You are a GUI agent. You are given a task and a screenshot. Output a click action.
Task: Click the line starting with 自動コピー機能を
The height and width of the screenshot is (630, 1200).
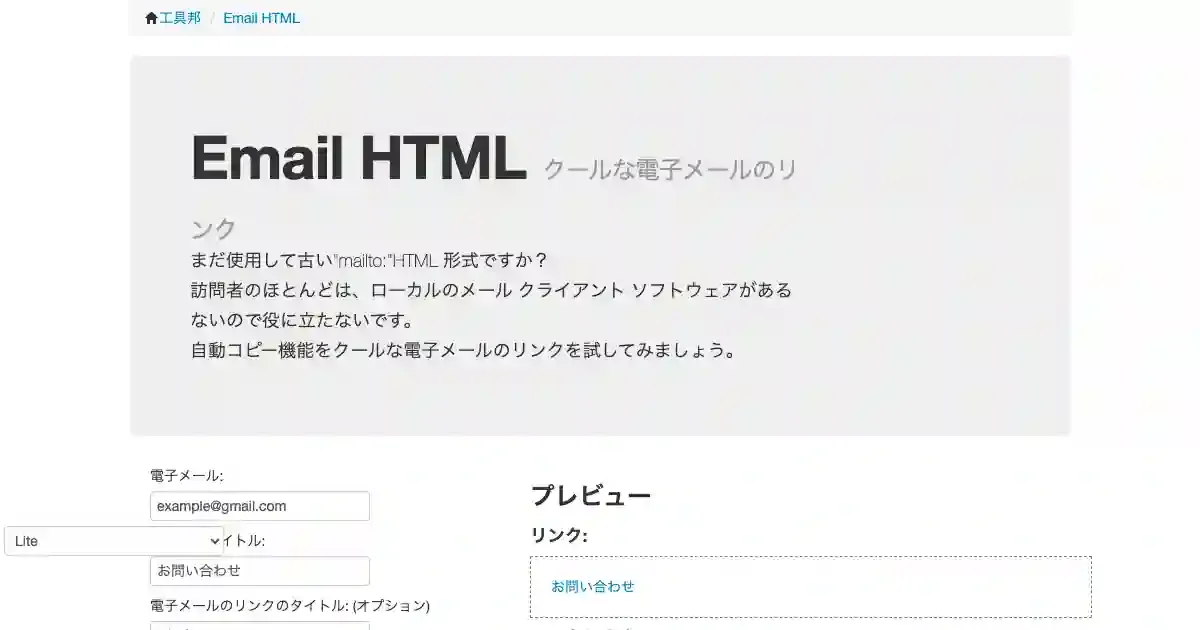click(x=464, y=351)
